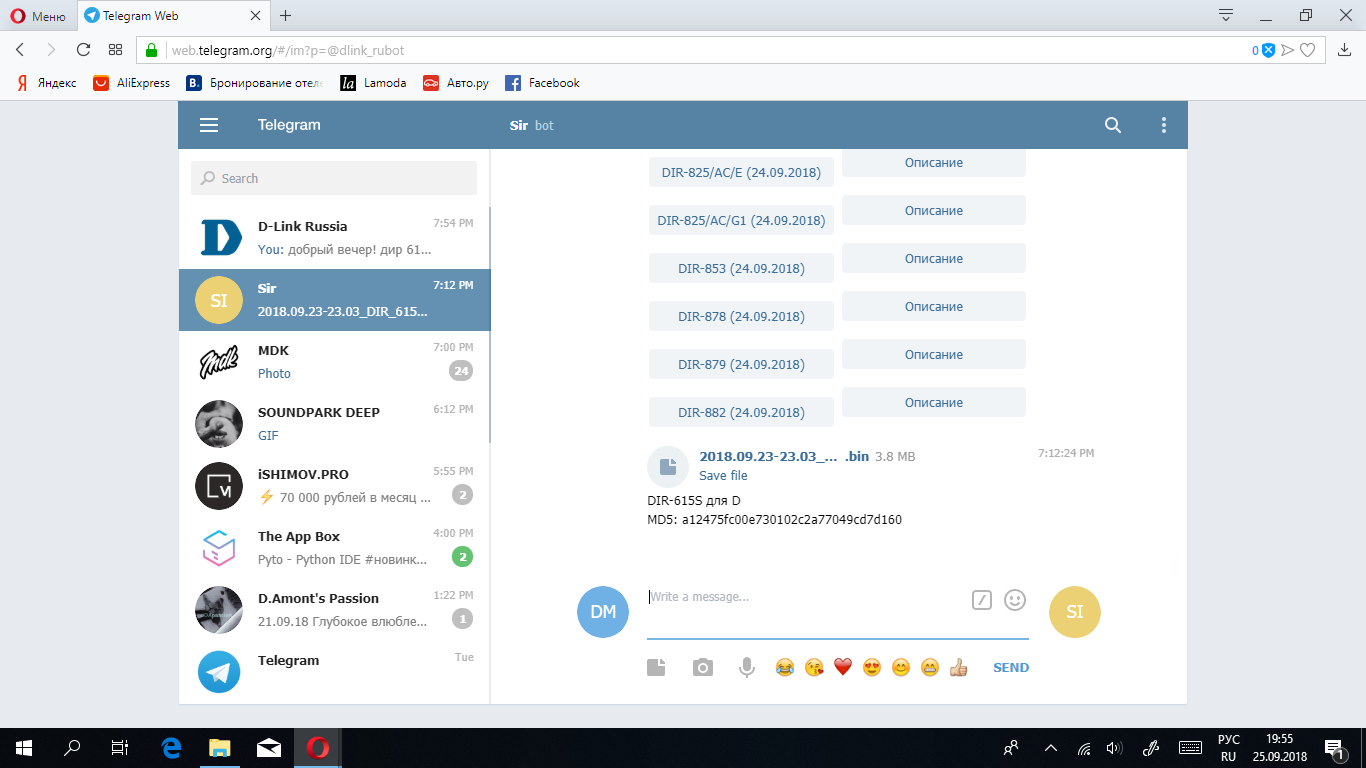Open Windows taskbar search
The height and width of the screenshot is (768, 1366).
click(x=72, y=747)
